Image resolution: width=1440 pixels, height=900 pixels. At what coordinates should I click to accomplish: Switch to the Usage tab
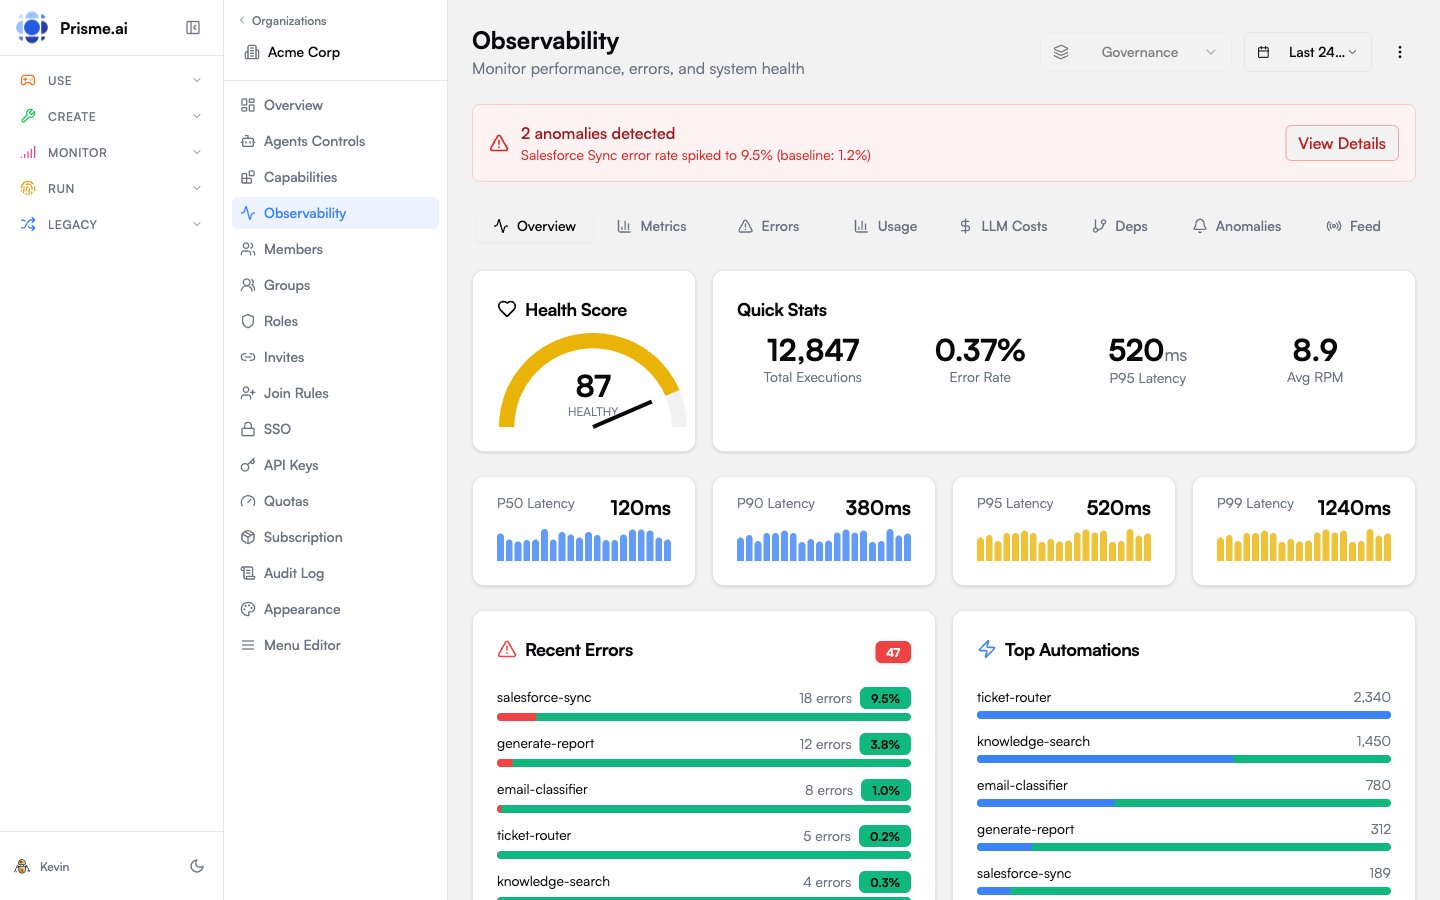(885, 226)
